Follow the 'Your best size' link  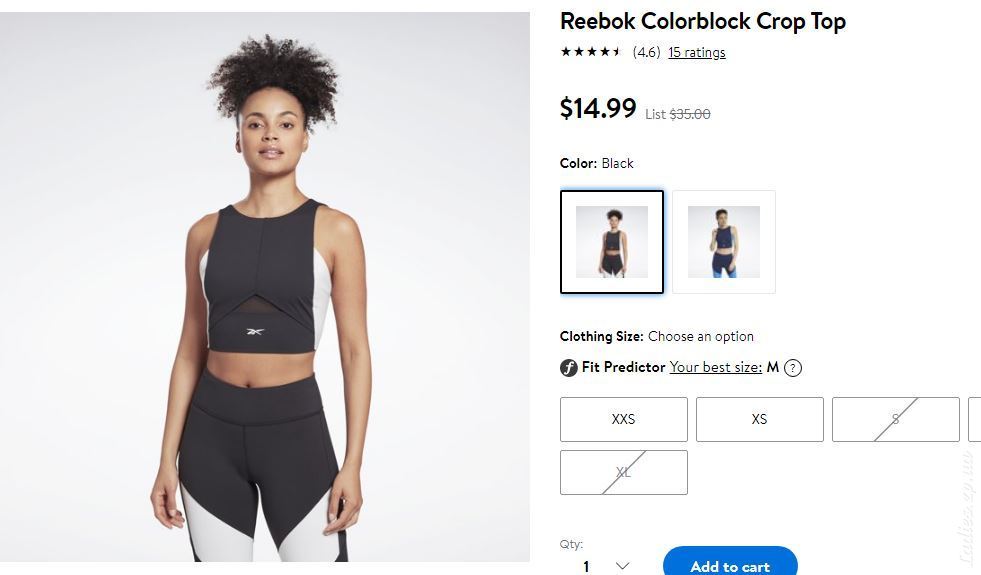716,367
